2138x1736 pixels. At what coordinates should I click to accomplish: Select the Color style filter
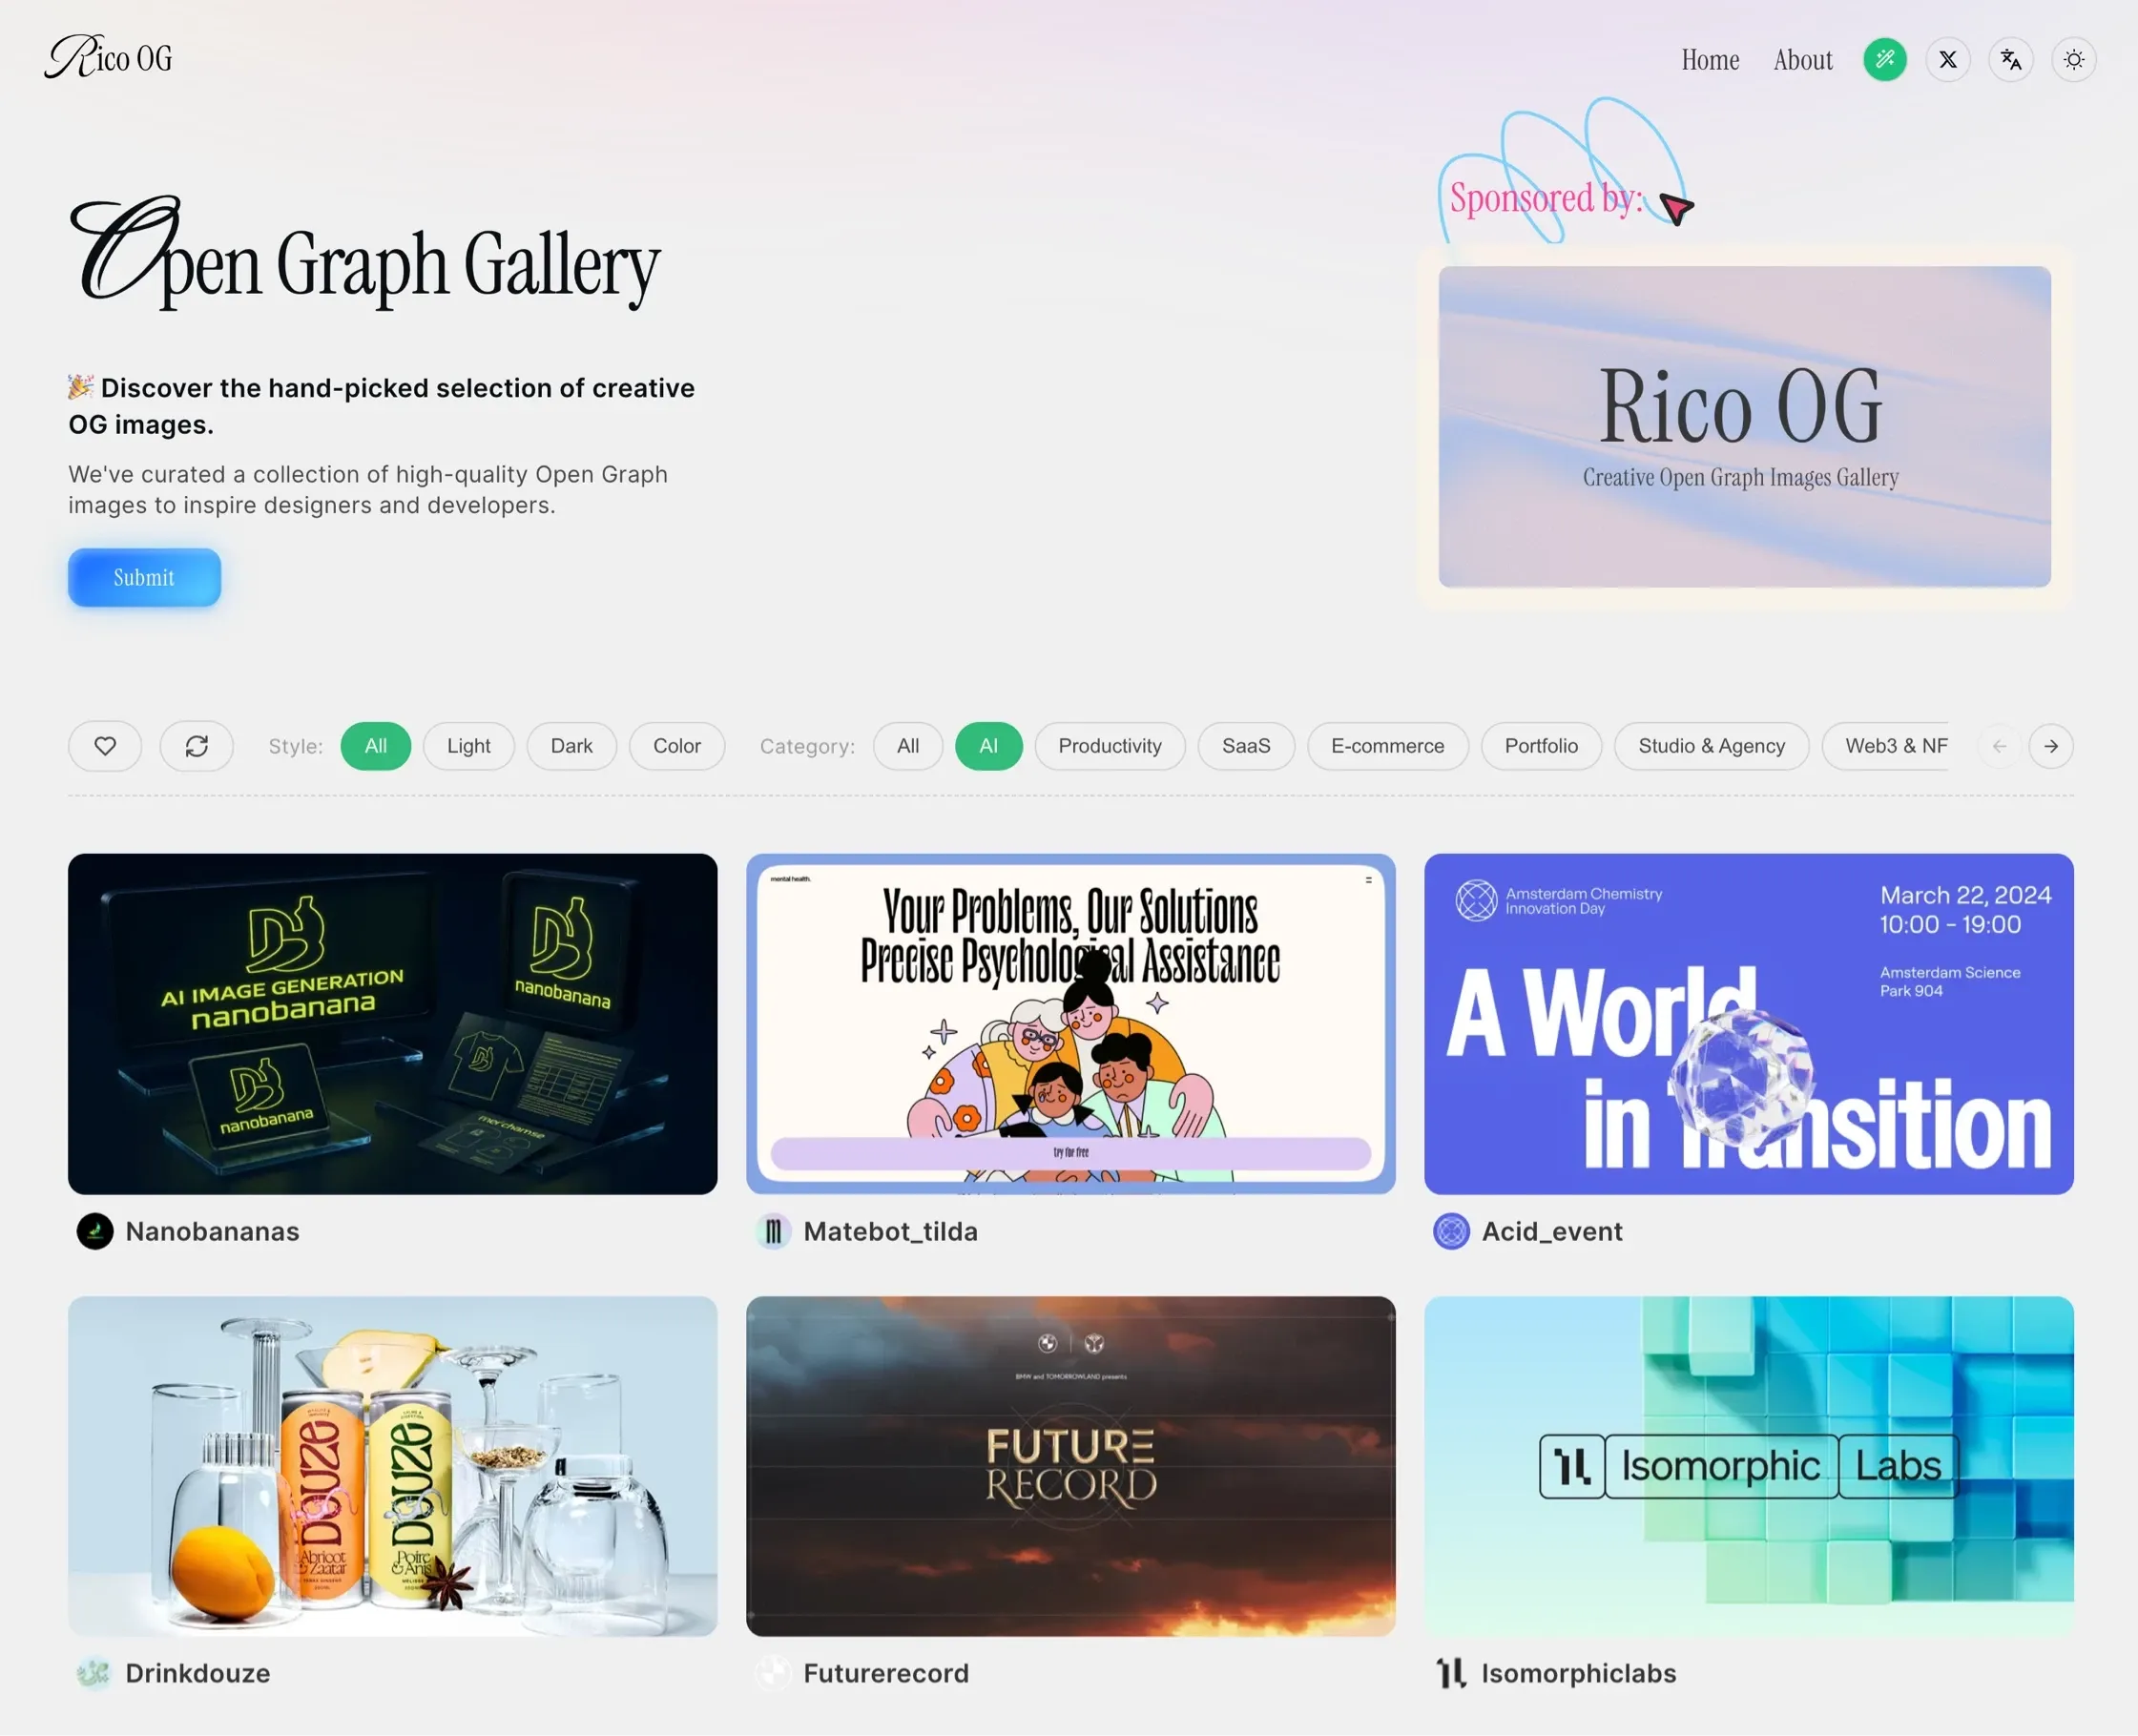[x=677, y=746]
